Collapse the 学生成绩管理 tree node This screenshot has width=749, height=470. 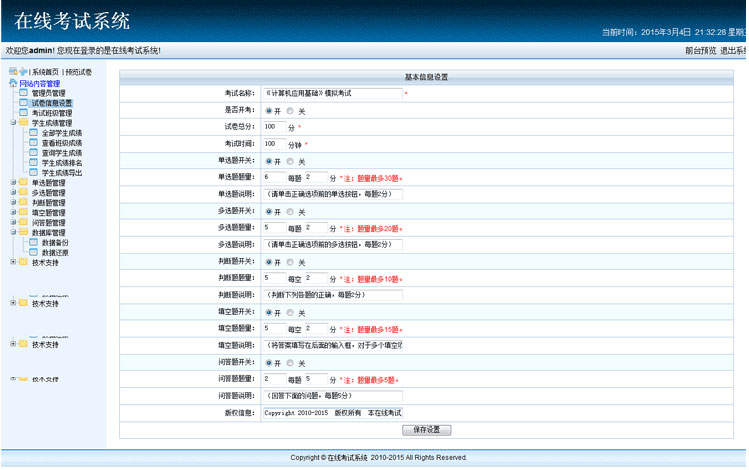coord(13,123)
